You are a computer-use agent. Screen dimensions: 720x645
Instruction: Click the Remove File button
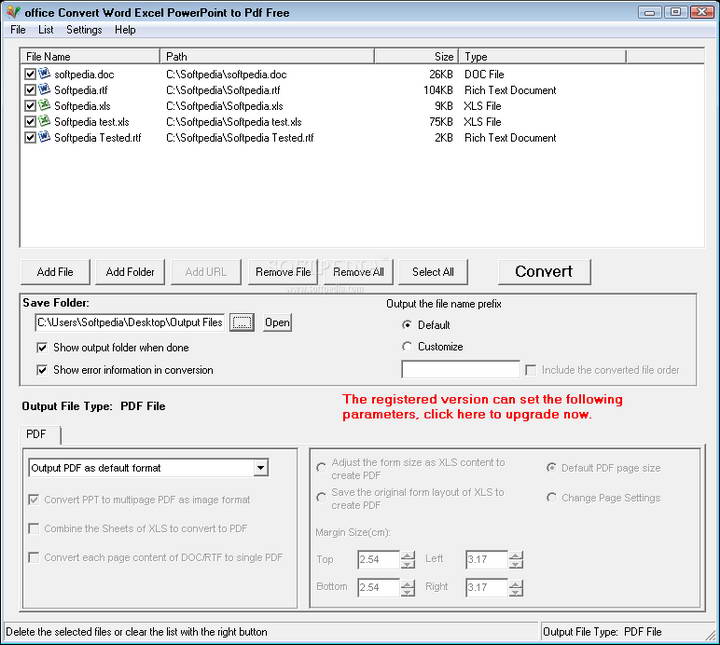pyautogui.click(x=283, y=272)
